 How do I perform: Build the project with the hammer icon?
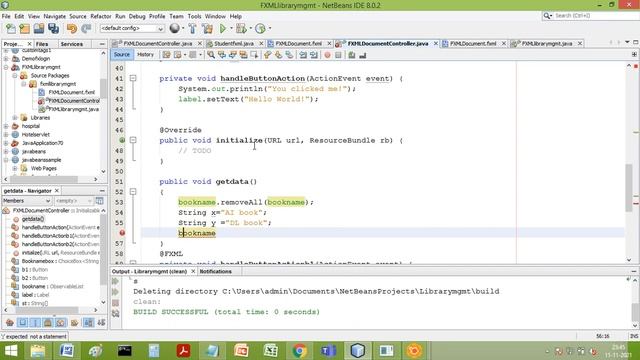(193, 29)
